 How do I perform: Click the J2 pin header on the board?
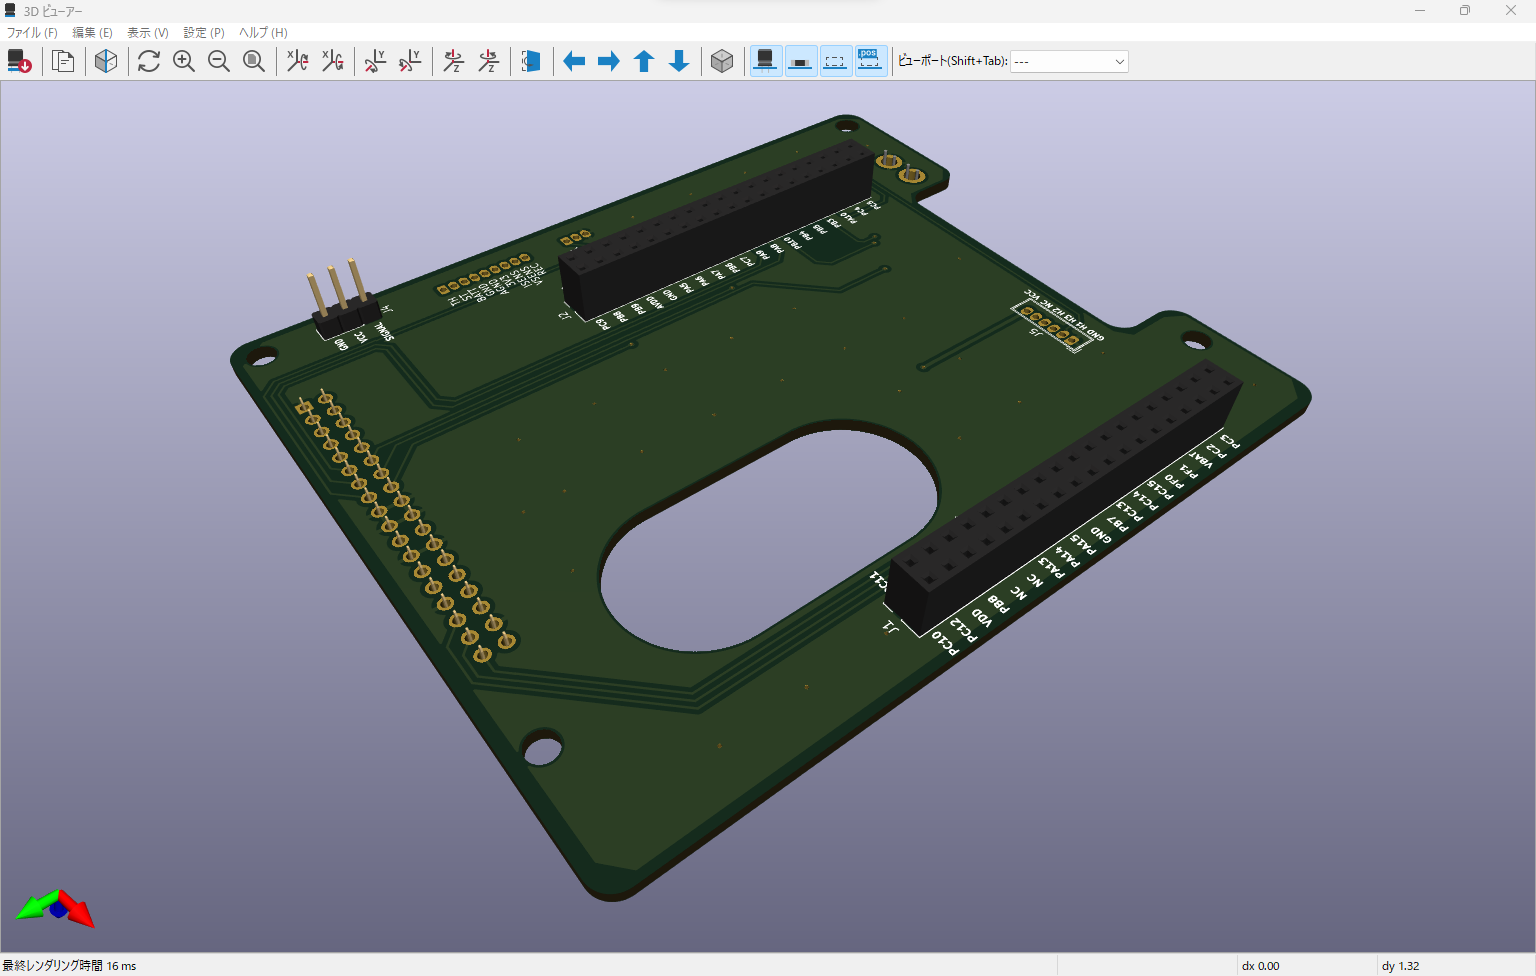[715, 229]
